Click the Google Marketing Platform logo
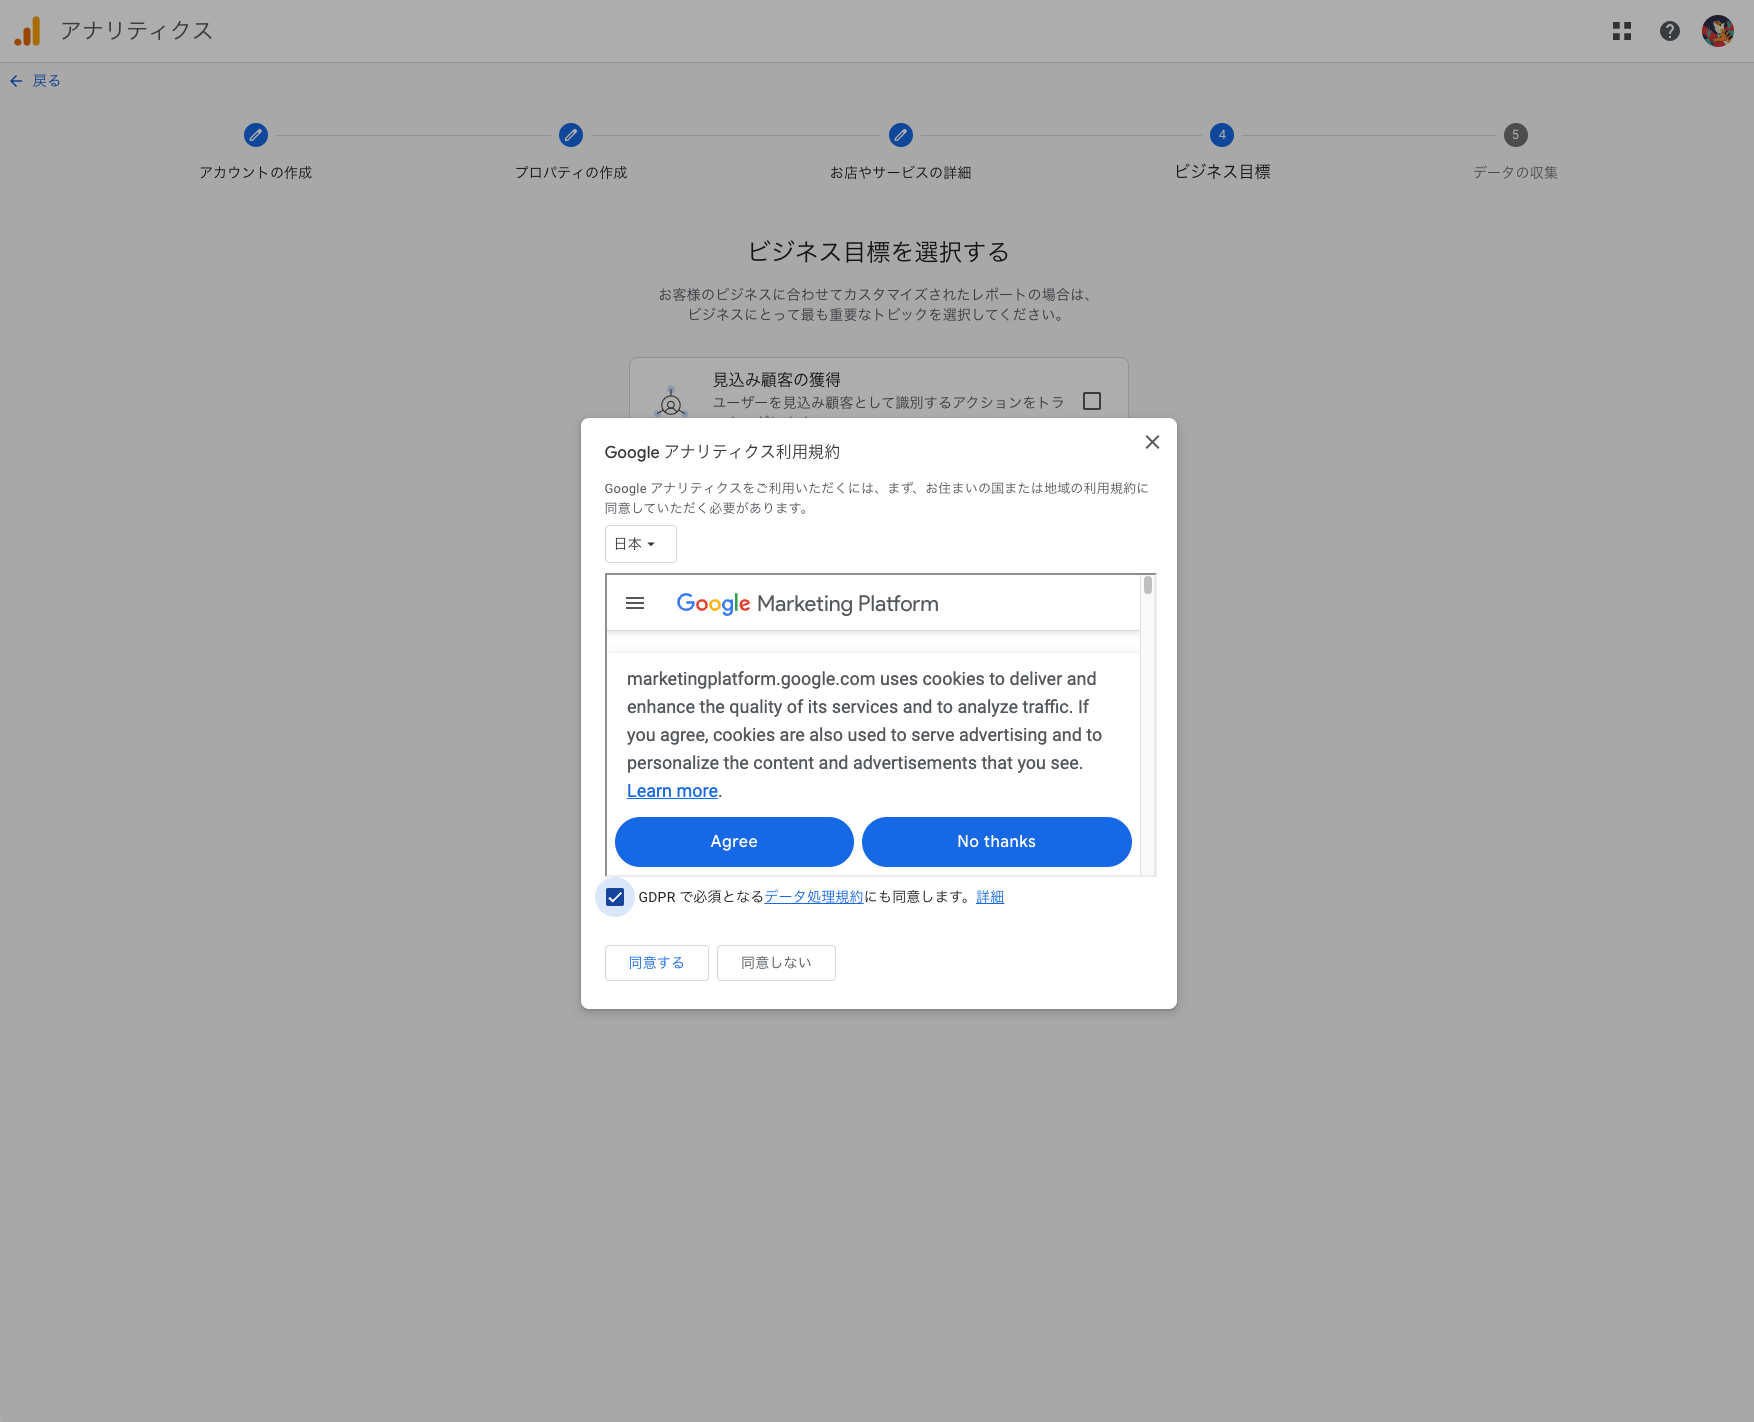The image size is (1754, 1422). tap(807, 603)
